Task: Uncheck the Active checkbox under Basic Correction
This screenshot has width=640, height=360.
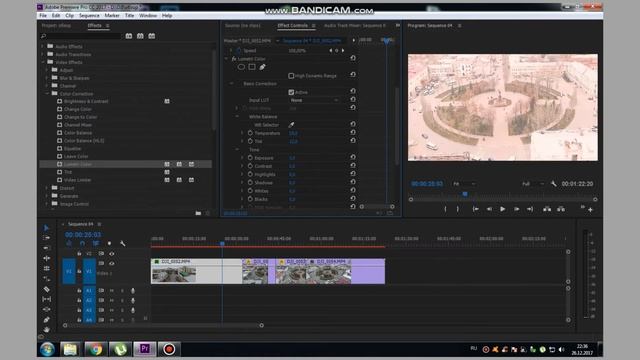Action: pos(291,92)
